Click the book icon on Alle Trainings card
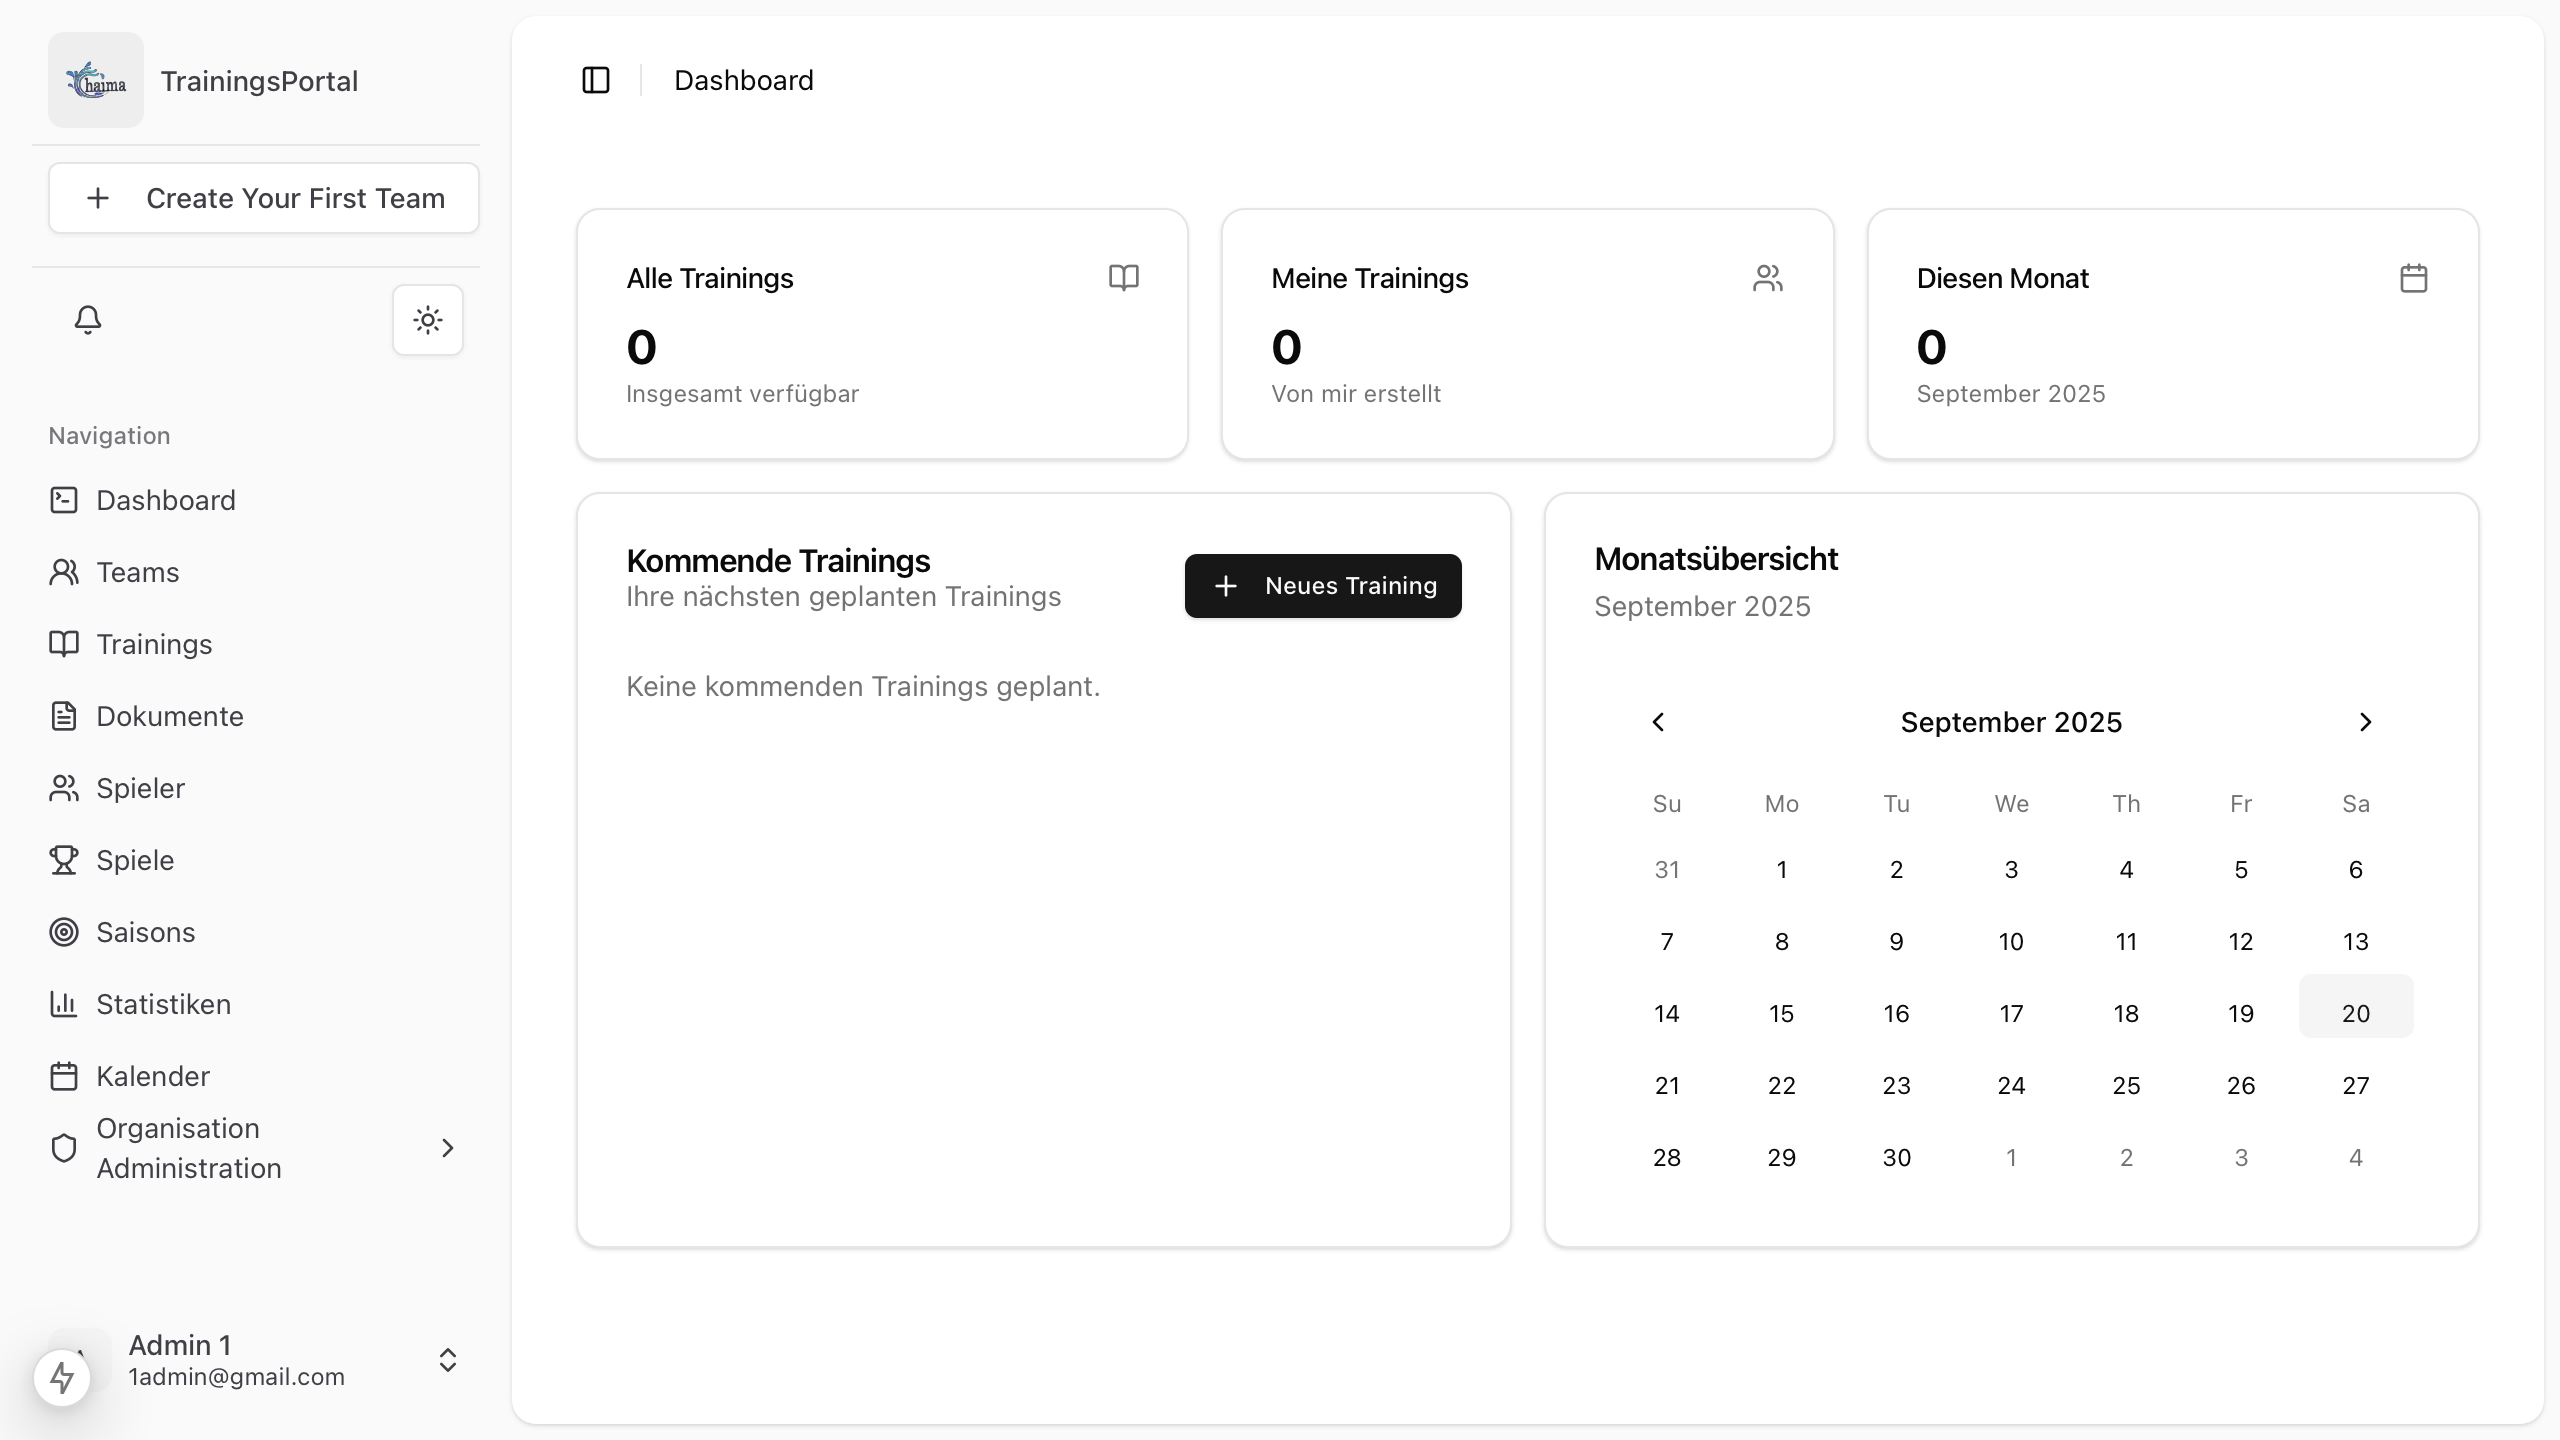 click(1124, 278)
